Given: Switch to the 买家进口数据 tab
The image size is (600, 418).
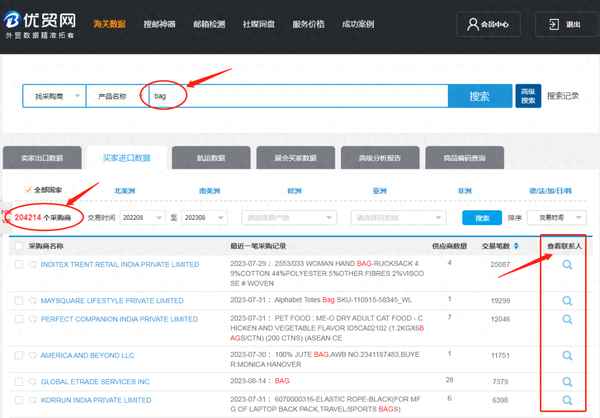Looking at the screenshot, I should click(127, 158).
